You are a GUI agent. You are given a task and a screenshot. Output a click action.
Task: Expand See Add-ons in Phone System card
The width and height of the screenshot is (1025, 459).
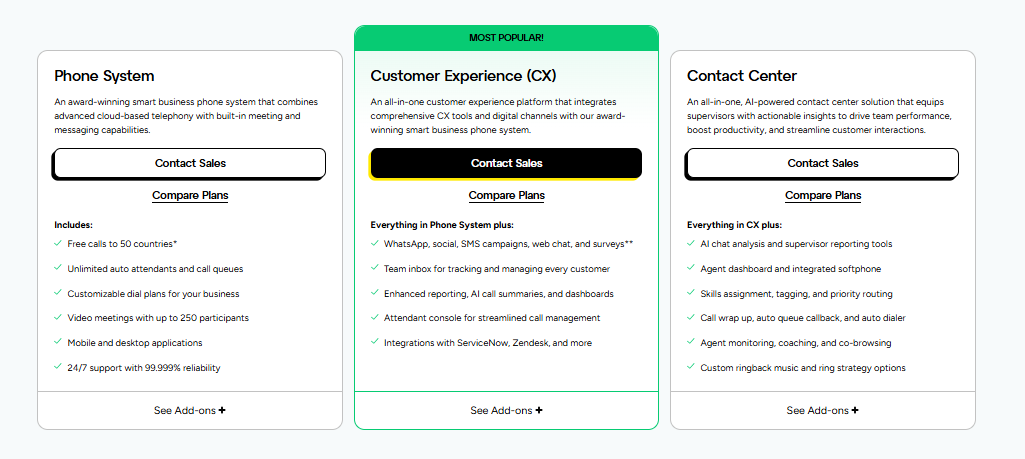[190, 410]
